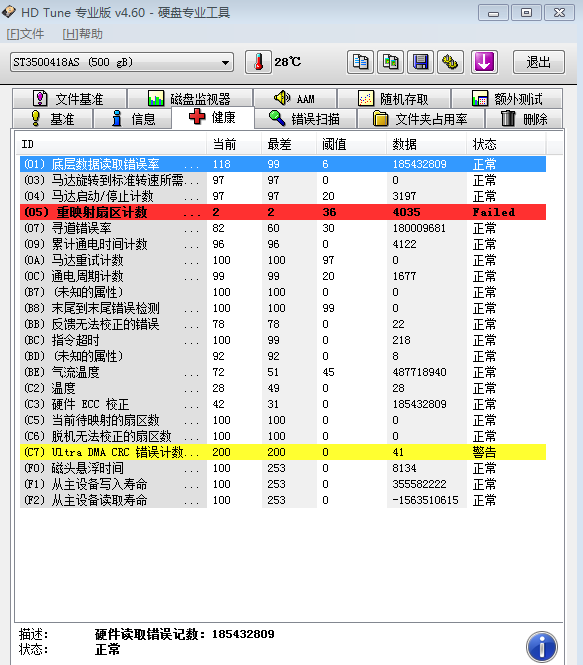Switch to the 磁盘监视器 tab
Image resolution: width=583 pixels, height=665 pixels.
pyautogui.click(x=190, y=99)
